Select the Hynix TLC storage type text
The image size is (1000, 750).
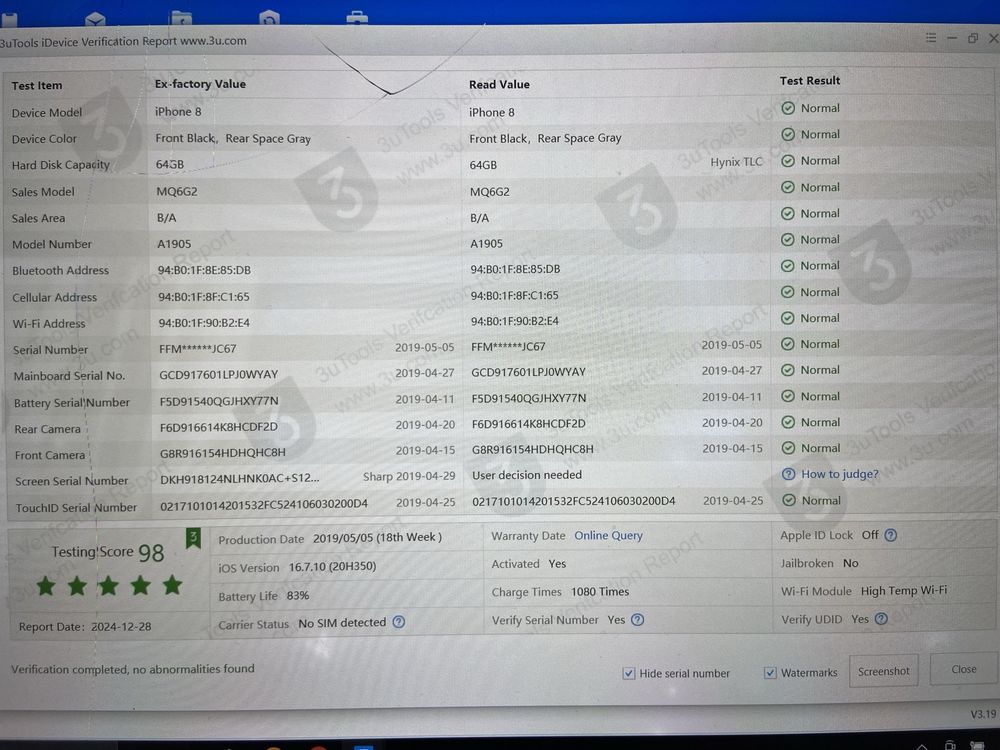[736, 162]
